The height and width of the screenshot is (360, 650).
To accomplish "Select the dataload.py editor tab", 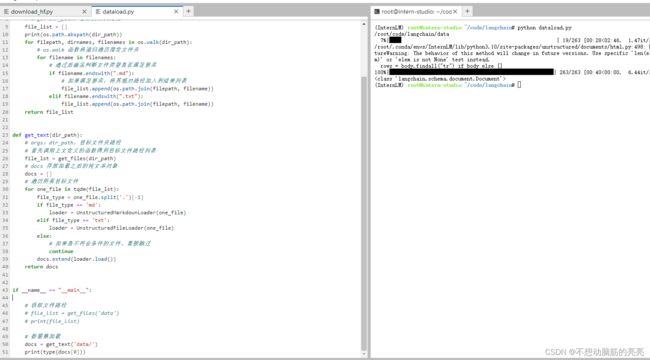I will 118,12.
